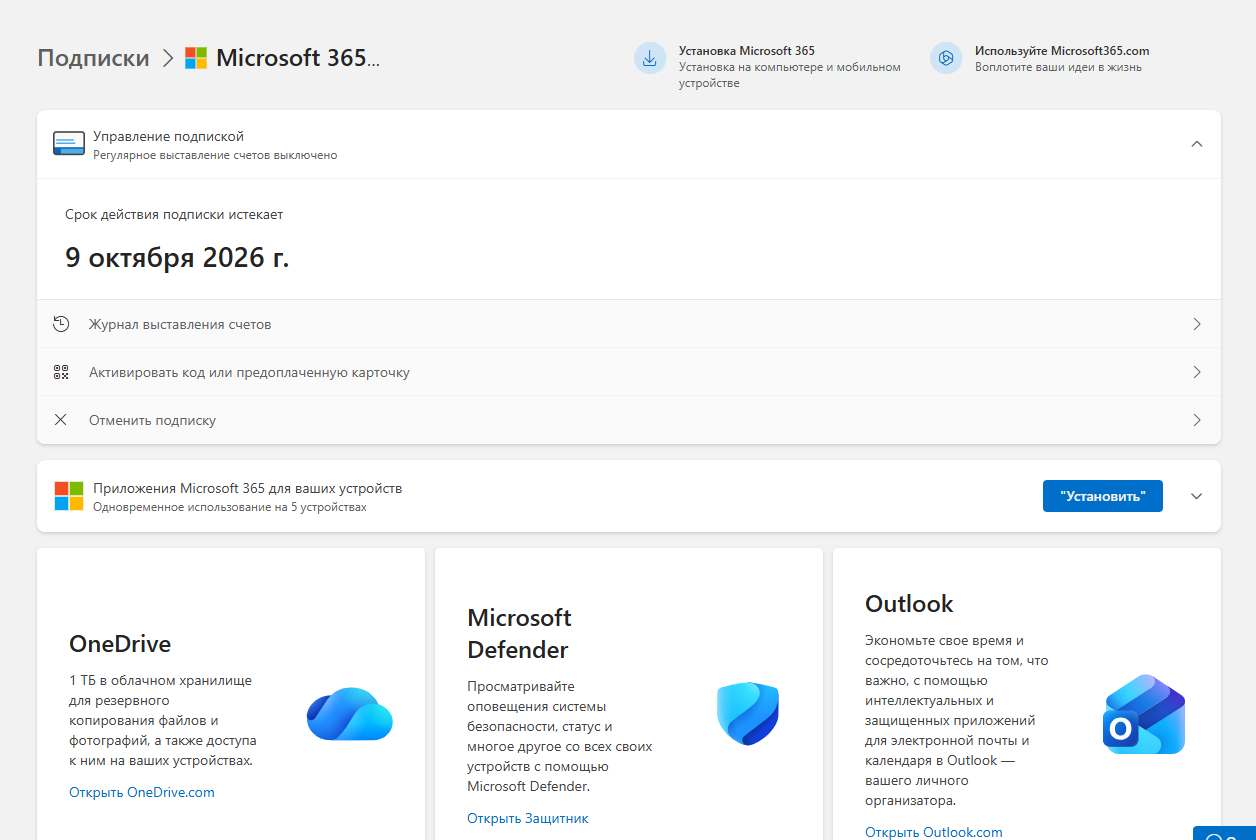
Task: Select the Отменить подписку row
Action: [x=152, y=420]
